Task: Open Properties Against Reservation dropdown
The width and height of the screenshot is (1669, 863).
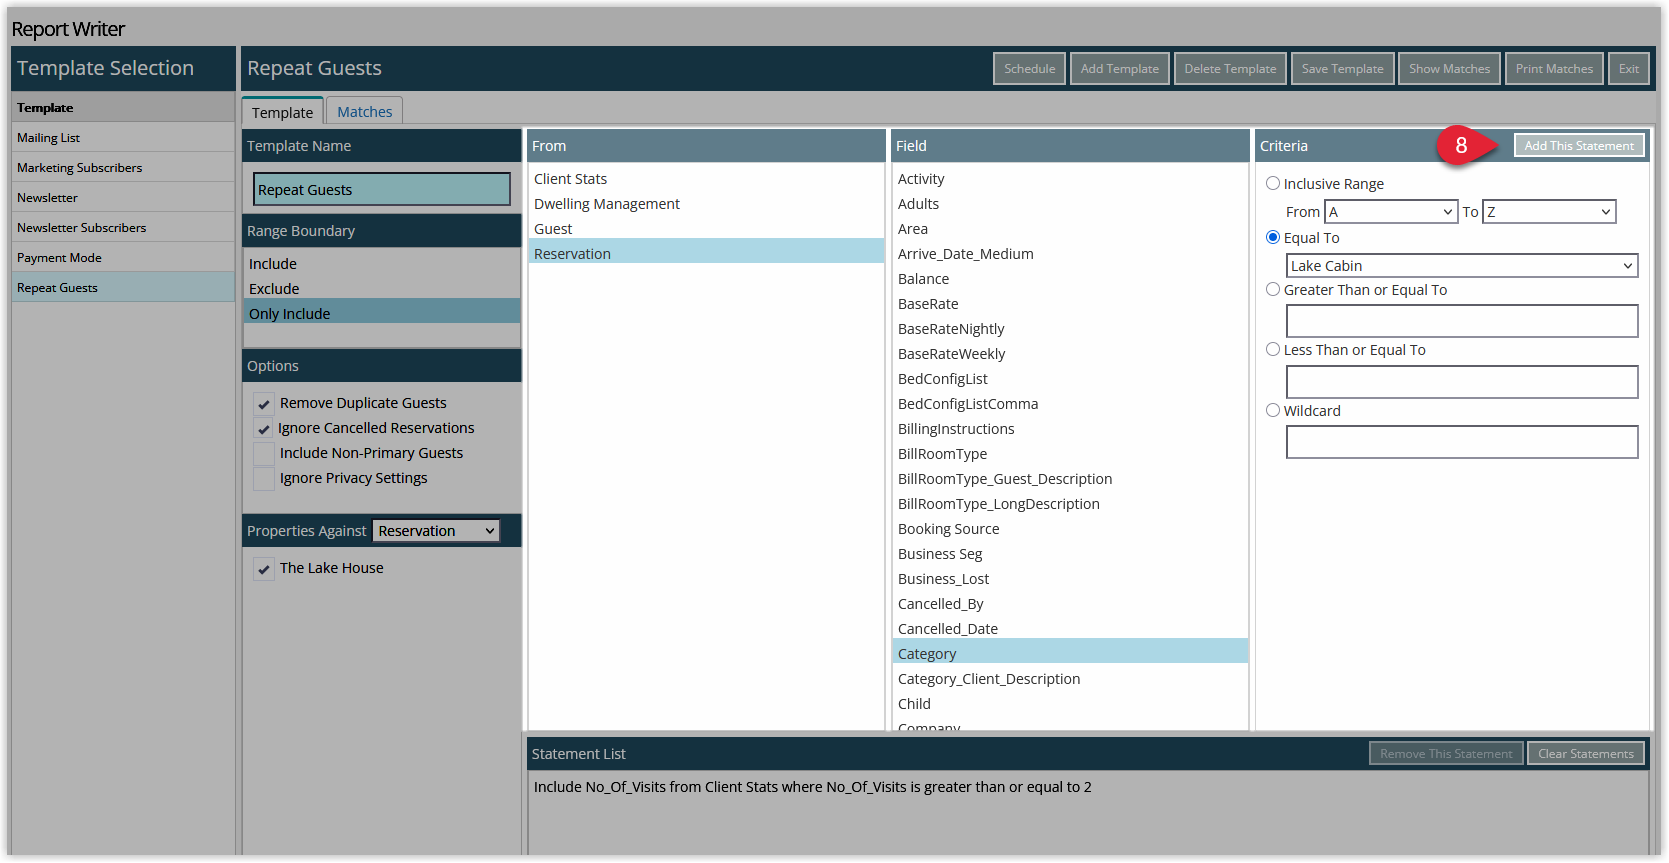Action: coord(436,531)
